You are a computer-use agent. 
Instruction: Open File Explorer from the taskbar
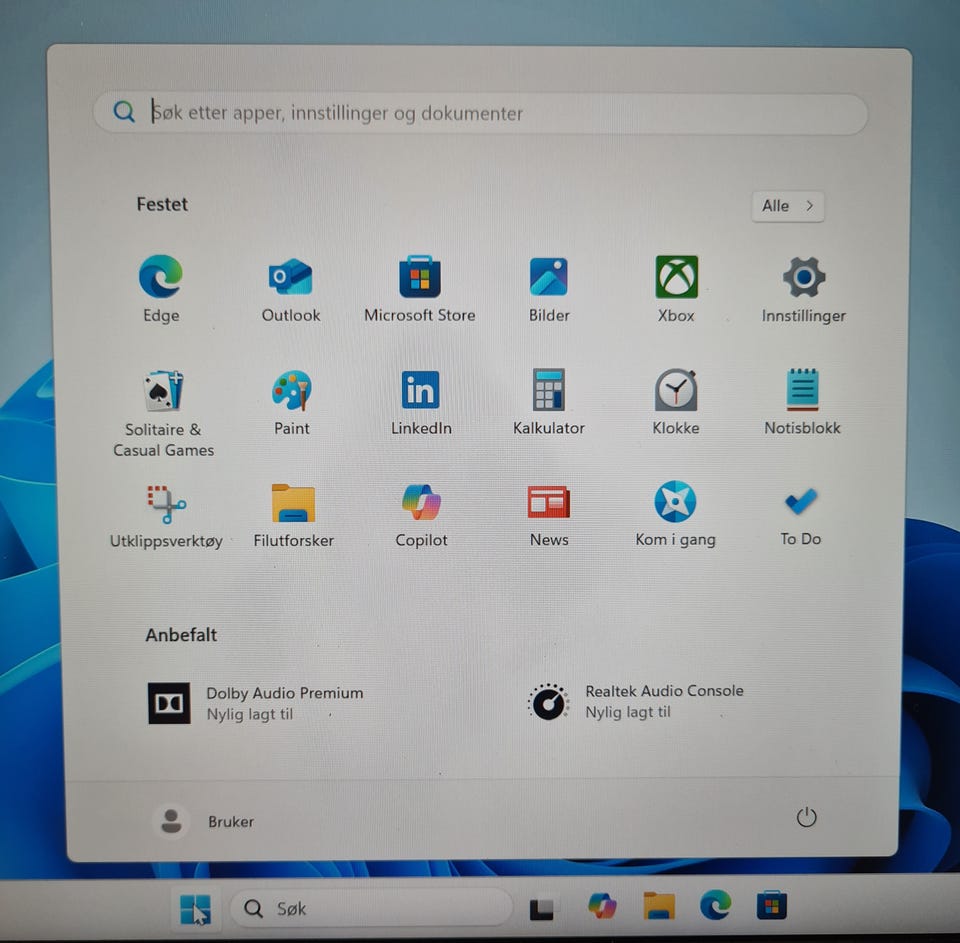(x=659, y=906)
